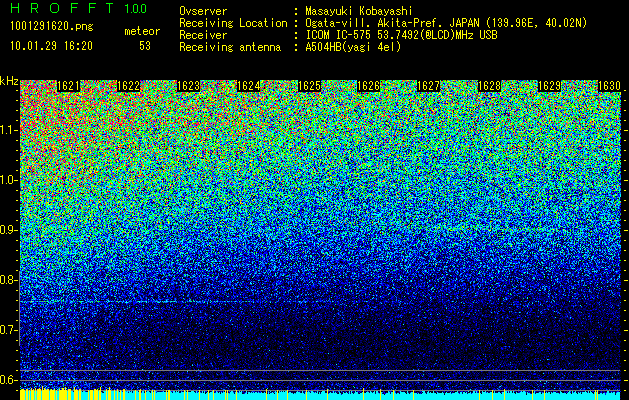This screenshot has width=629, height=400.
Task: Click the 0.6 frequency axis label
Action: pos(8,380)
